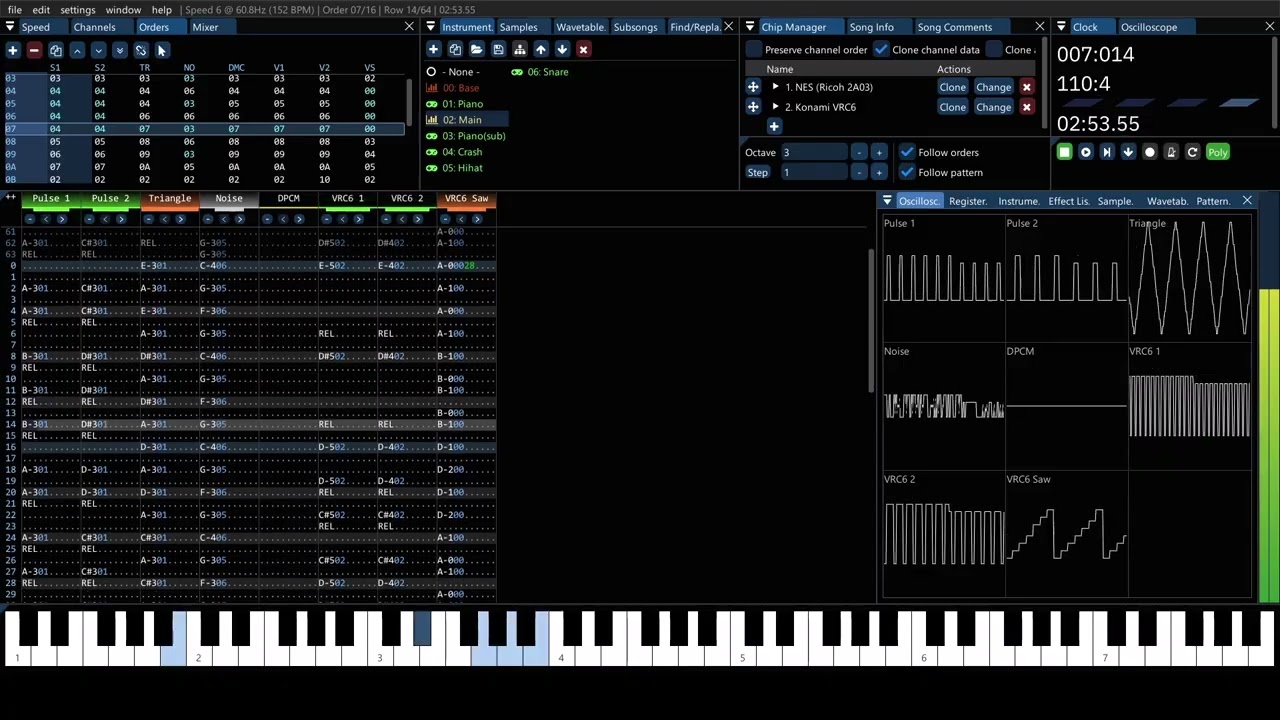
Task: Remove the NES (Ricoh 2A03) chip
Action: [x=1026, y=87]
